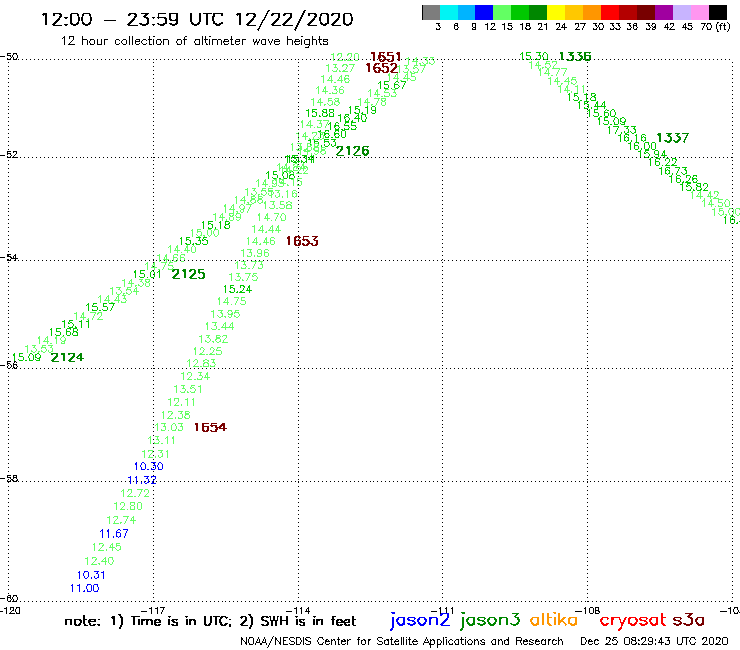Image resolution: width=740 pixels, height=650 pixels.
Task: Click the black swatch at the legend's end
Action: 718,12
